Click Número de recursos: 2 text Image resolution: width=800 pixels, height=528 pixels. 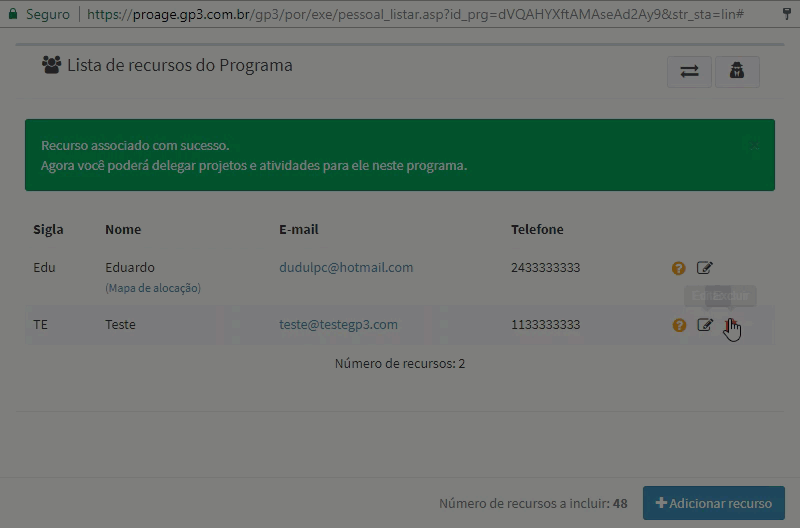point(400,364)
